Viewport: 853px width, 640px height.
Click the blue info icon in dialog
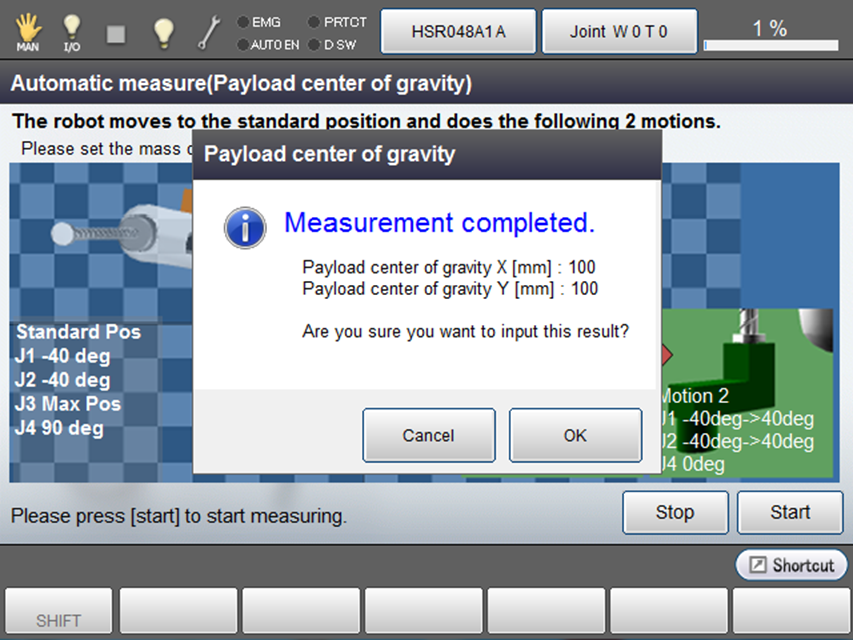click(x=245, y=227)
